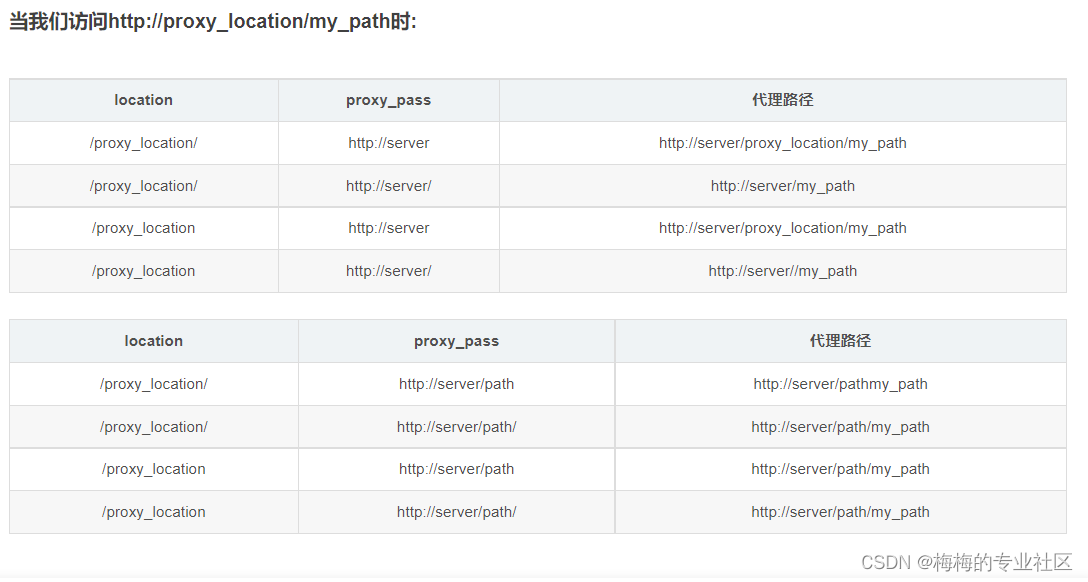Select the http://server/my_path result cell
The width and height of the screenshot is (1088, 582).
(x=783, y=185)
